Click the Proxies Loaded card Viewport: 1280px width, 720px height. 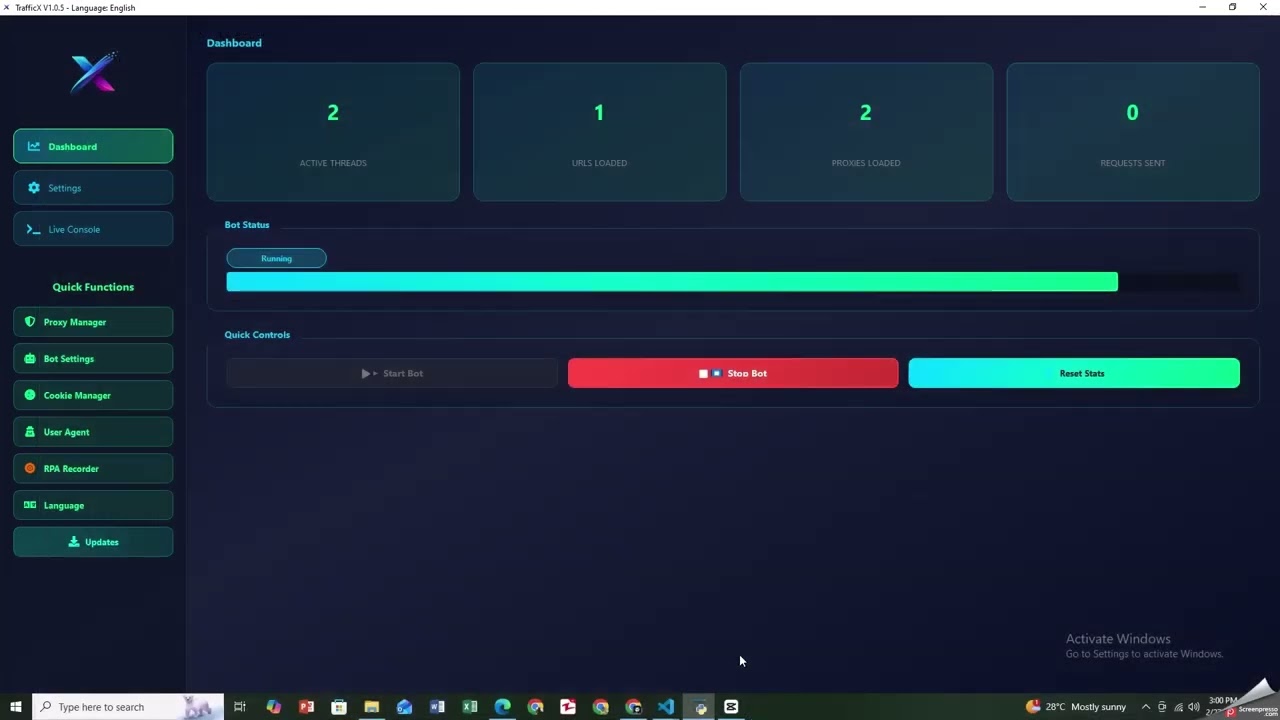click(x=866, y=132)
